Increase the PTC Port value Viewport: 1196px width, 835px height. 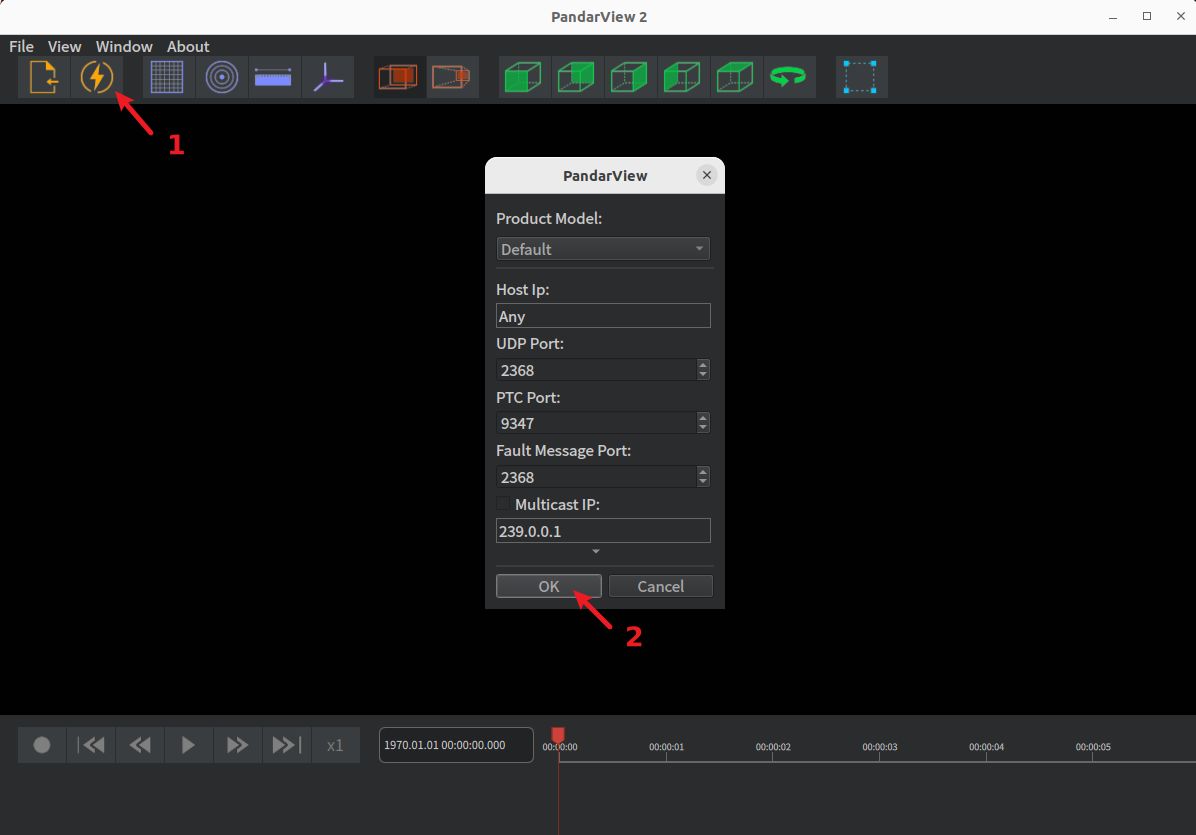(702, 418)
